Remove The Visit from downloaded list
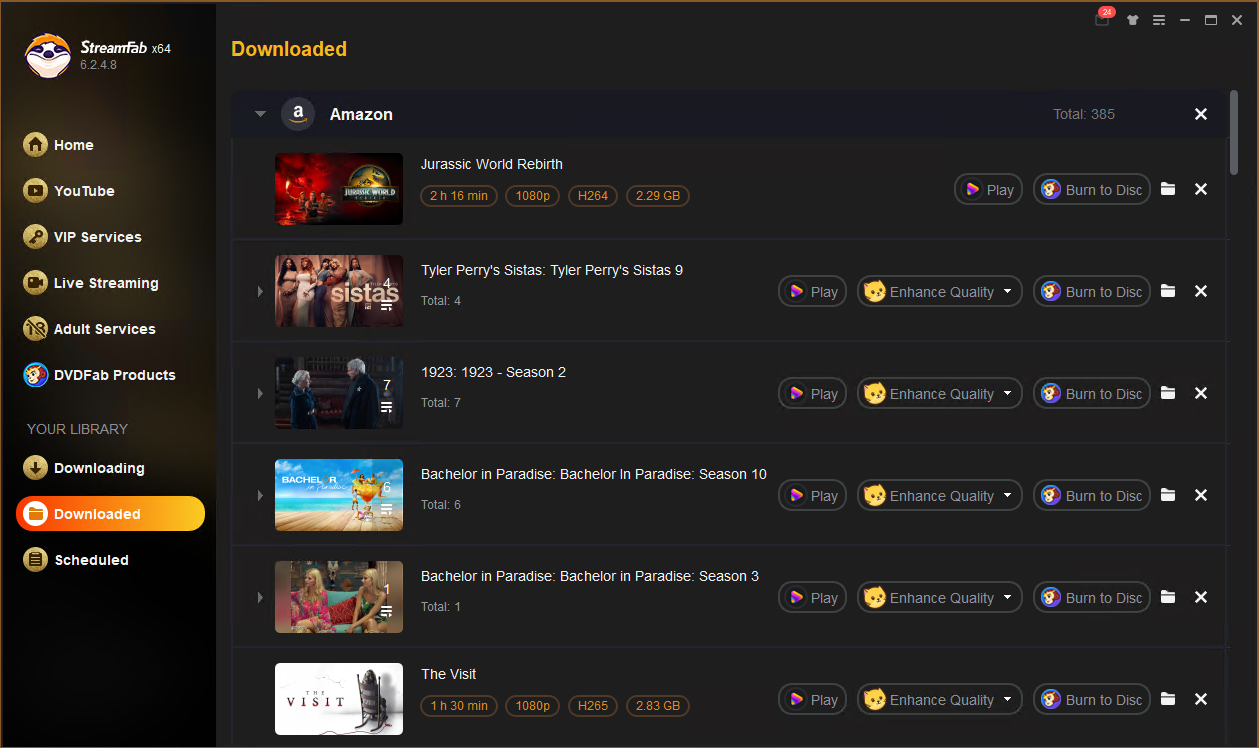Screen dimensions: 1259x748 1201,699
